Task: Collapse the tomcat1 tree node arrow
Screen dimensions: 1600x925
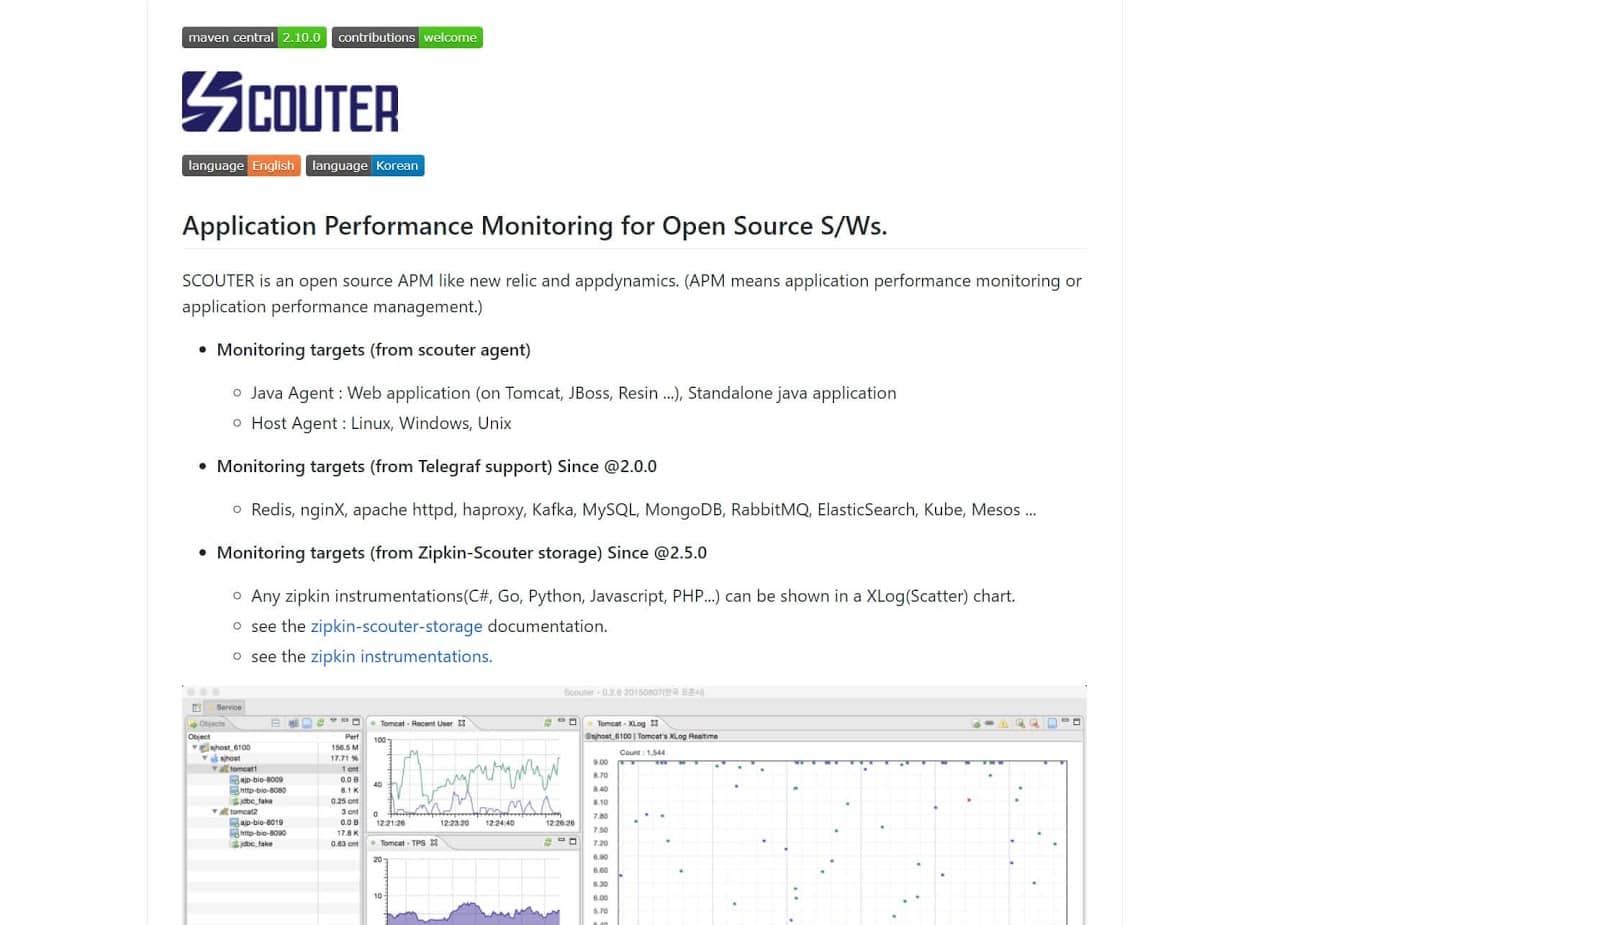Action: tap(214, 769)
